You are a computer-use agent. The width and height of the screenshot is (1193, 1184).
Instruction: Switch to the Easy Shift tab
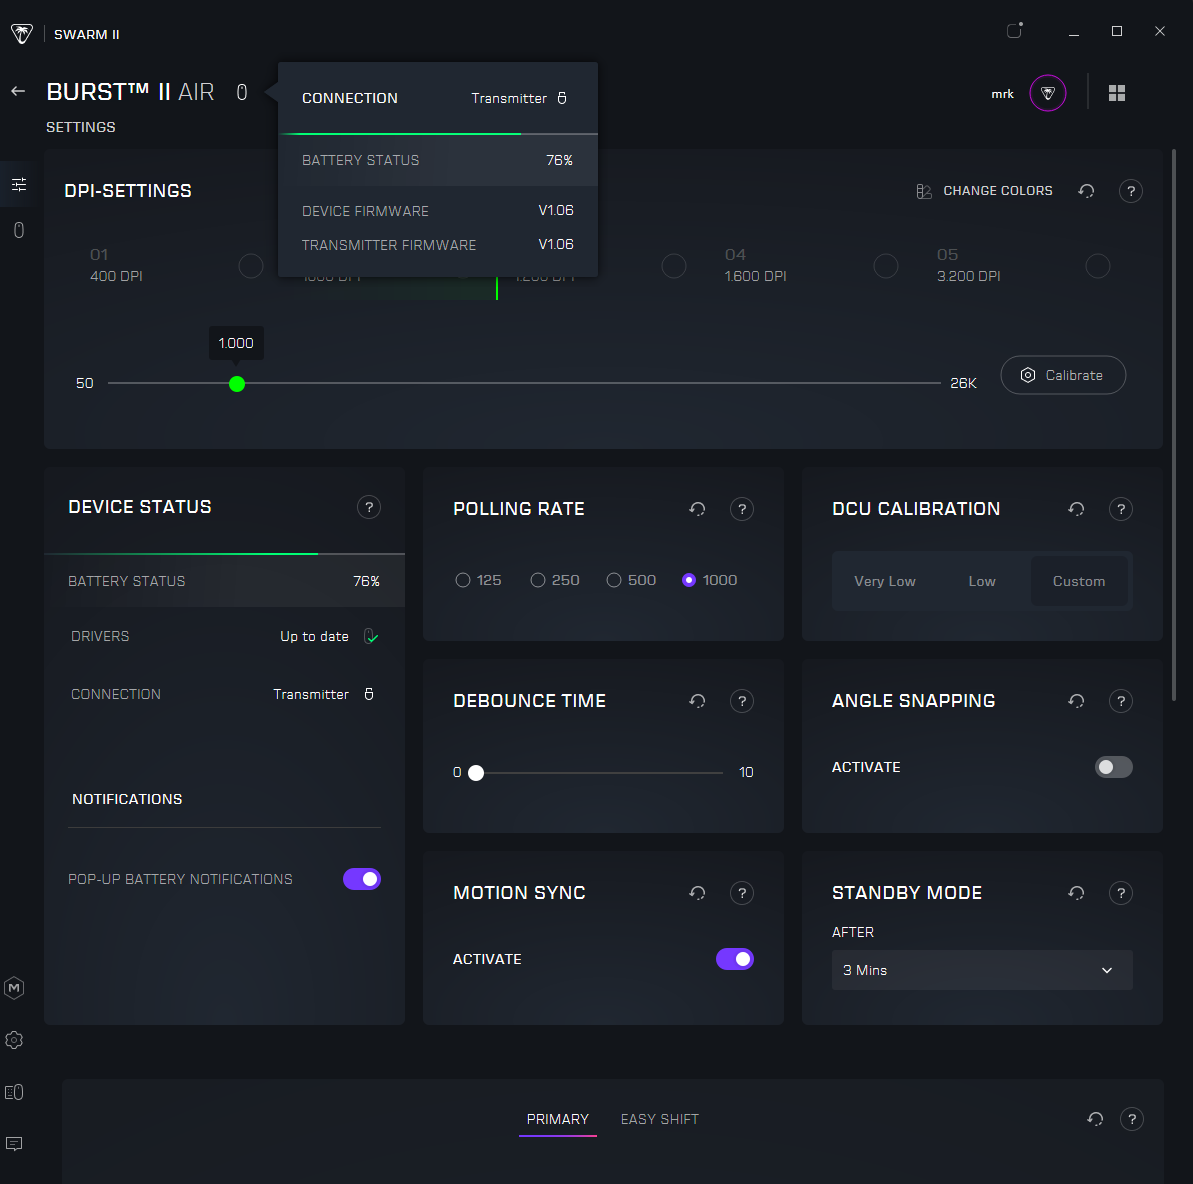click(x=659, y=1119)
